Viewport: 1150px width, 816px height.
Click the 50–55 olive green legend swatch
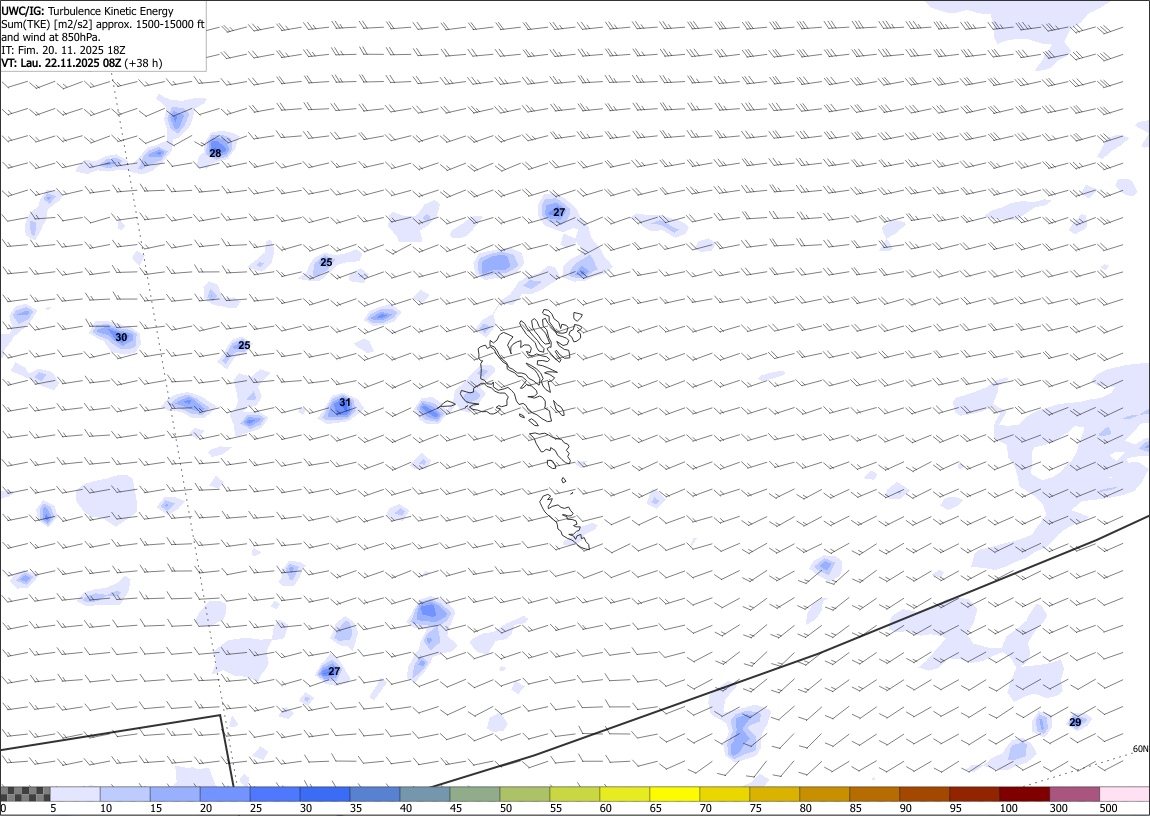click(525, 794)
